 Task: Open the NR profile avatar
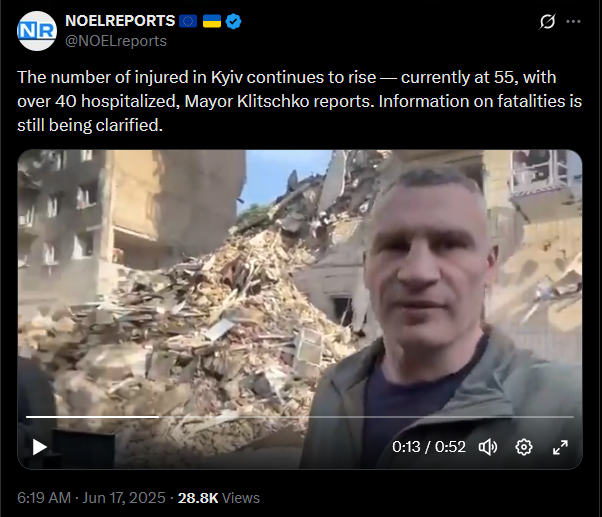coord(37,31)
